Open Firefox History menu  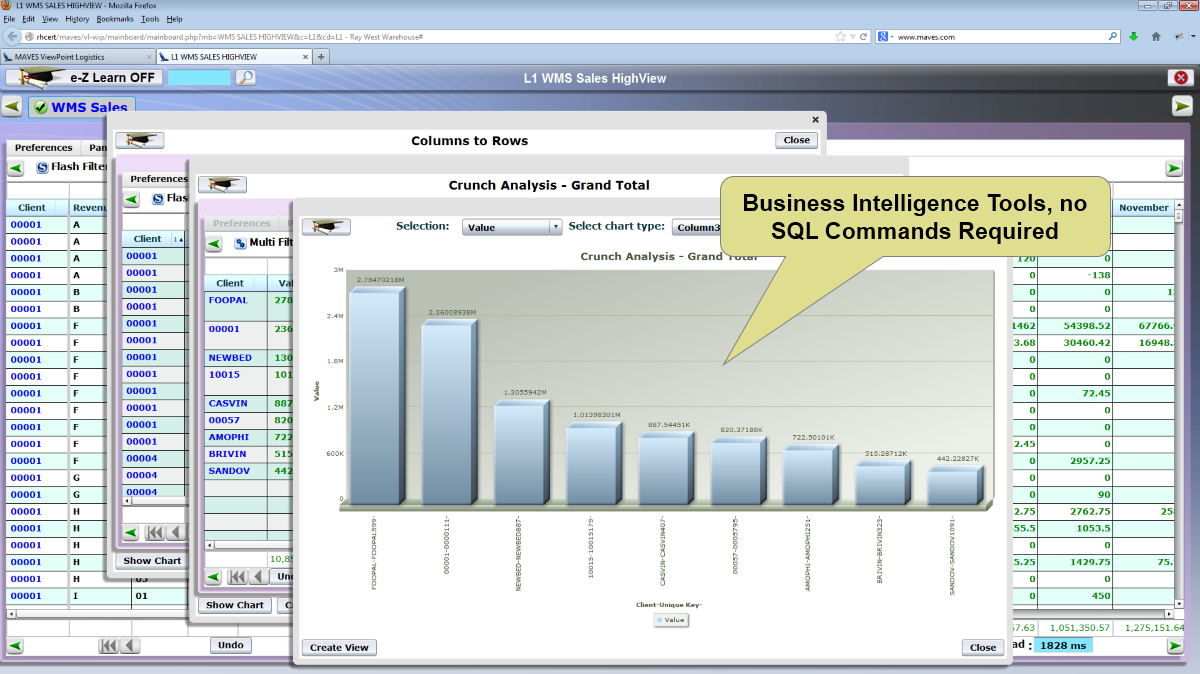tap(77, 19)
